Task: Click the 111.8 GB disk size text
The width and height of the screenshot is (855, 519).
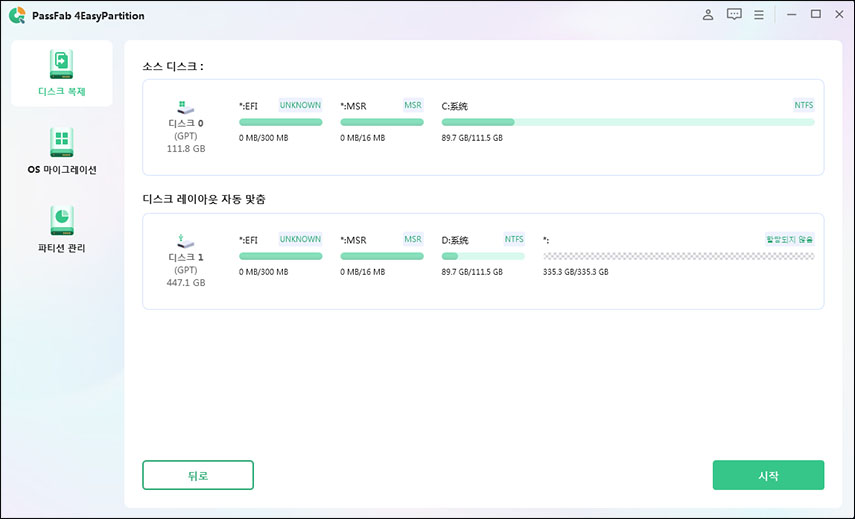Action: point(186,149)
